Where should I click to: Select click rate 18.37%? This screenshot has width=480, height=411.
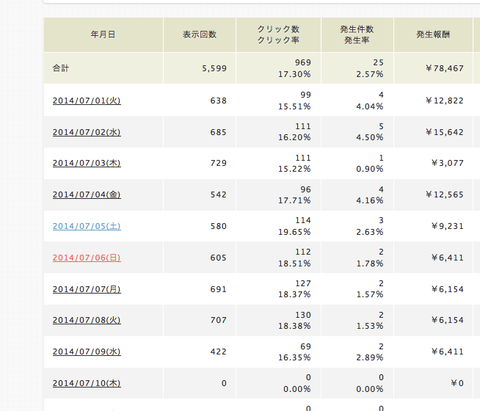(295, 294)
